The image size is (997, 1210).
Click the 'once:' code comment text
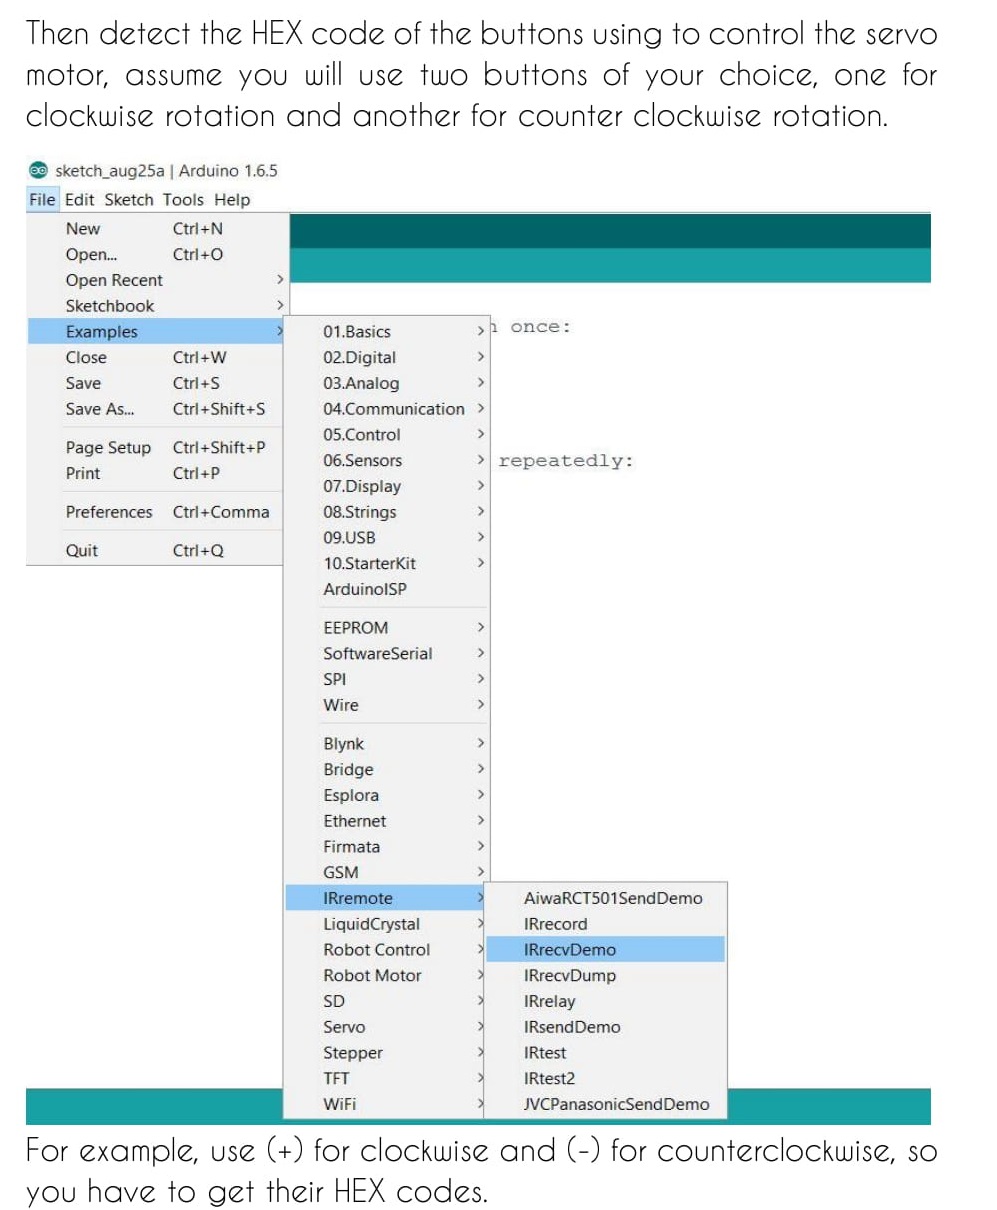[540, 328]
